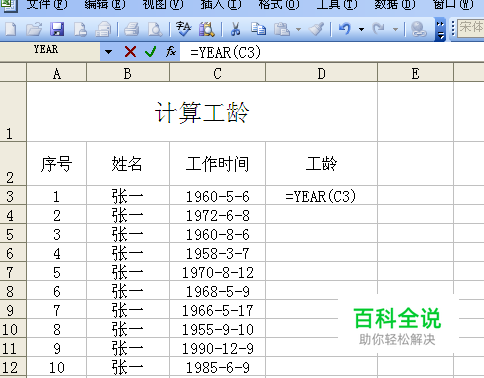The height and width of the screenshot is (378, 484).
Task: Click the Cut scissors icon
Action: tap(235, 29)
